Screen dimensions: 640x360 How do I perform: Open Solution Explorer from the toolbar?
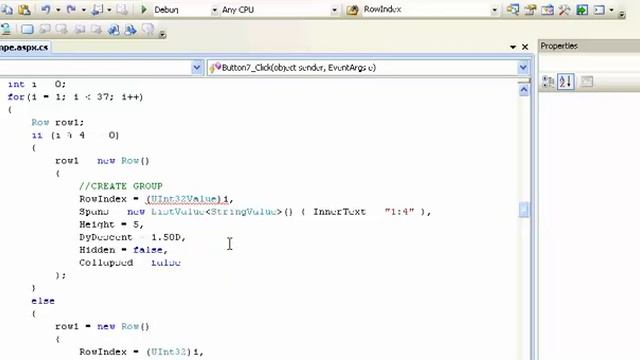coord(513,9)
